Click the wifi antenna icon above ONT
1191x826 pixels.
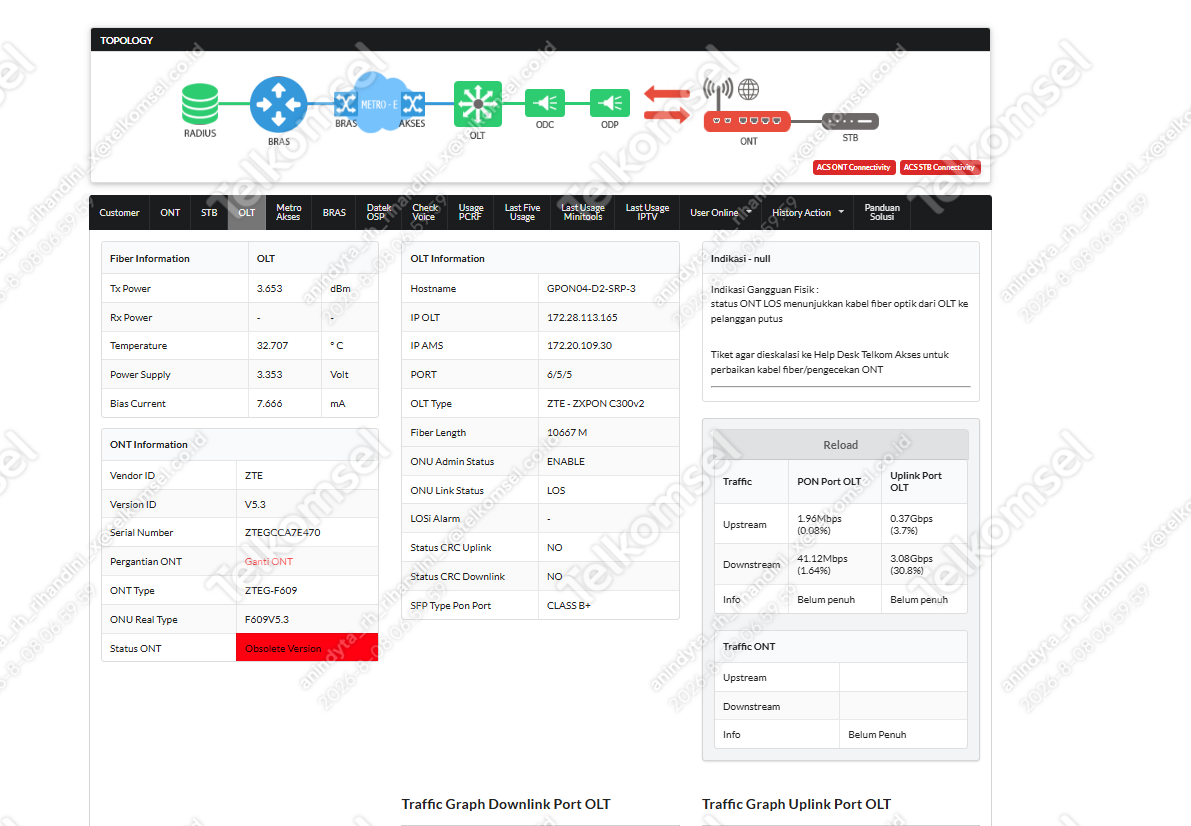718,91
